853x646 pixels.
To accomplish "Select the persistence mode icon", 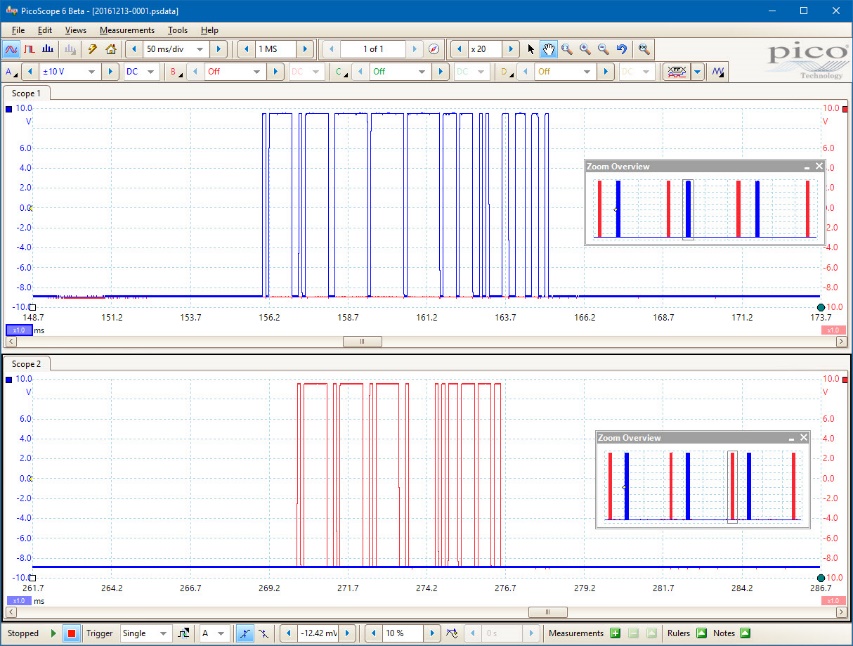I will tap(27, 48).
